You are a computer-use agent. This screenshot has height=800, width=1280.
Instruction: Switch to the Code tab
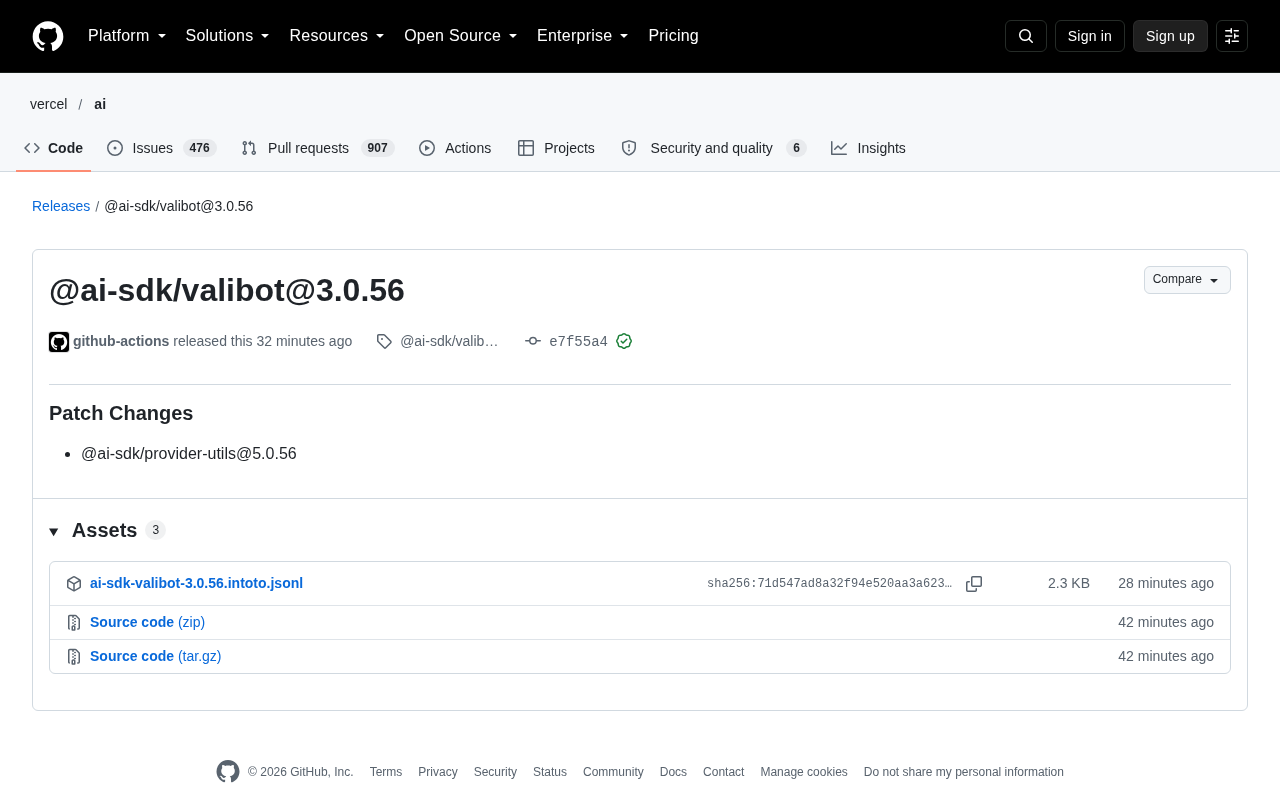pyautogui.click(x=54, y=148)
